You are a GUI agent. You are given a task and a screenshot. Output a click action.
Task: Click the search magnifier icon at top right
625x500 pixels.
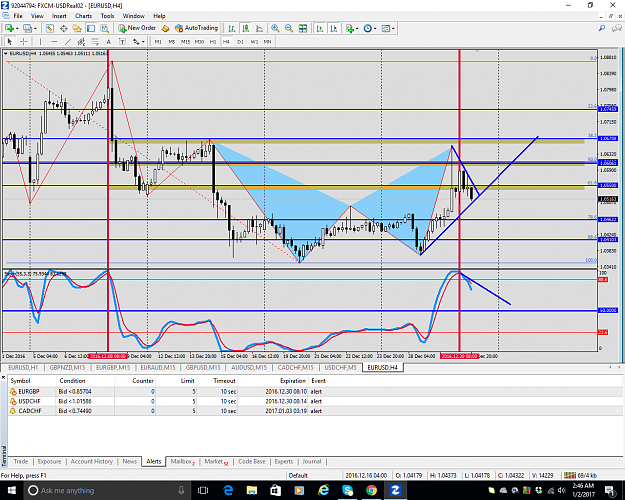(602, 28)
